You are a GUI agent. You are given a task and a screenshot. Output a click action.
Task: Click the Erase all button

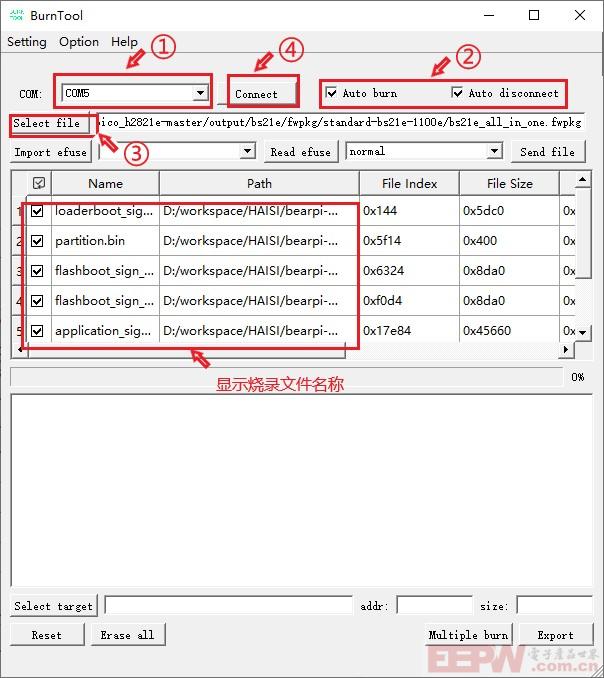[128, 635]
